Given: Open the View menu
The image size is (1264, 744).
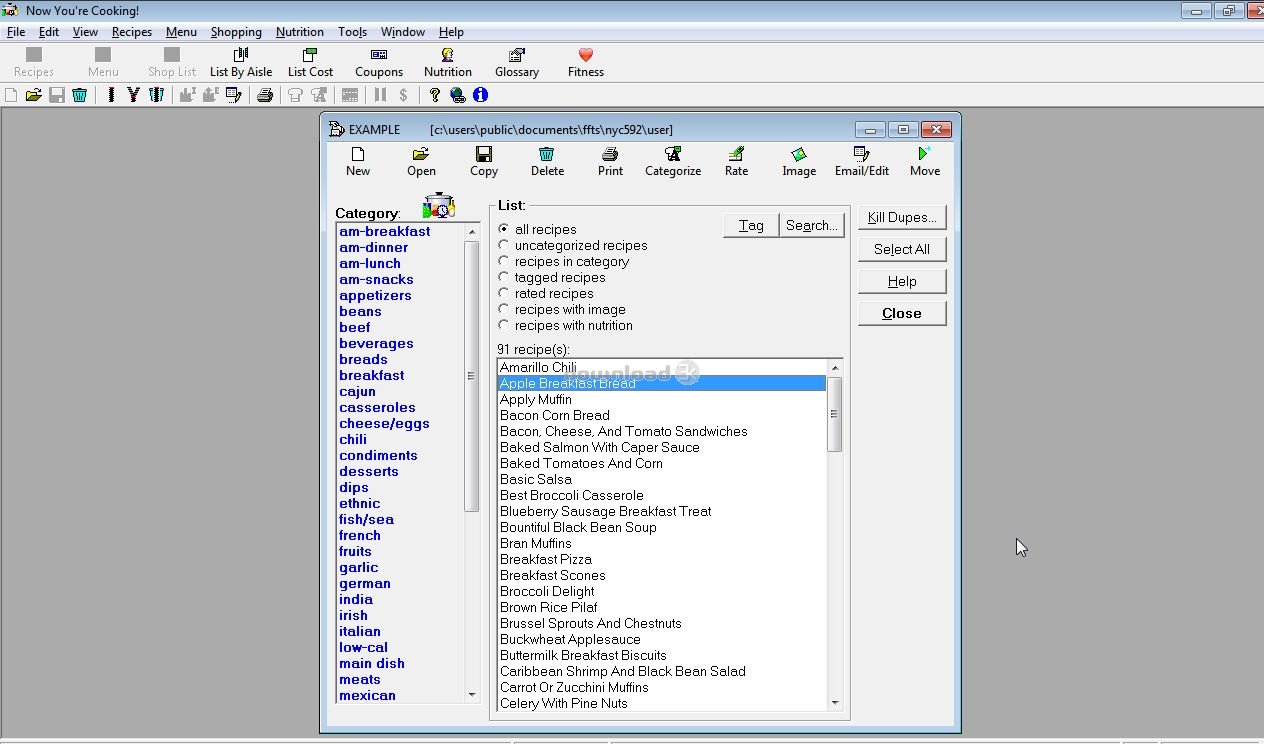Looking at the screenshot, I should [85, 32].
